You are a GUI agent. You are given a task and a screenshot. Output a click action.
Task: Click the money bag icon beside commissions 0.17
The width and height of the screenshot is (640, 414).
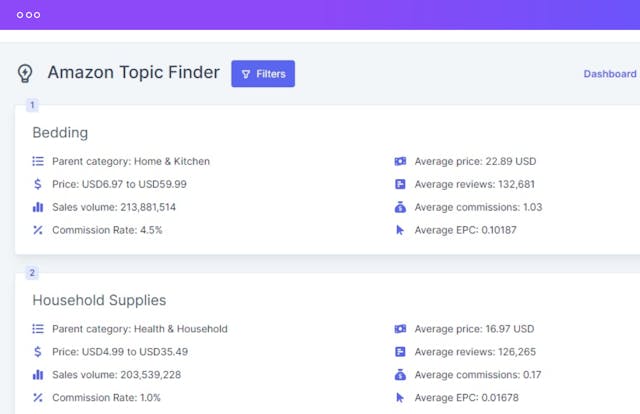tap(400, 374)
